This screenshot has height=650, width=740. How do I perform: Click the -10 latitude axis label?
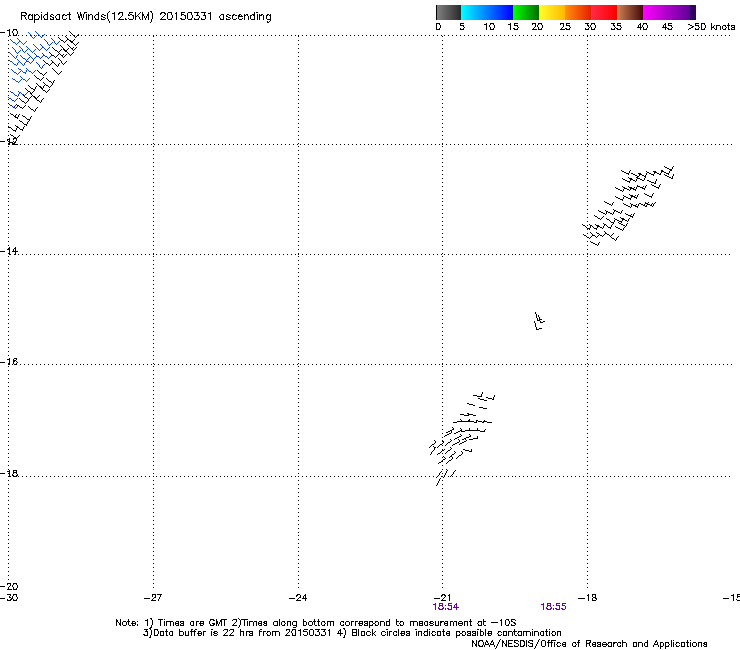[x=9, y=33]
